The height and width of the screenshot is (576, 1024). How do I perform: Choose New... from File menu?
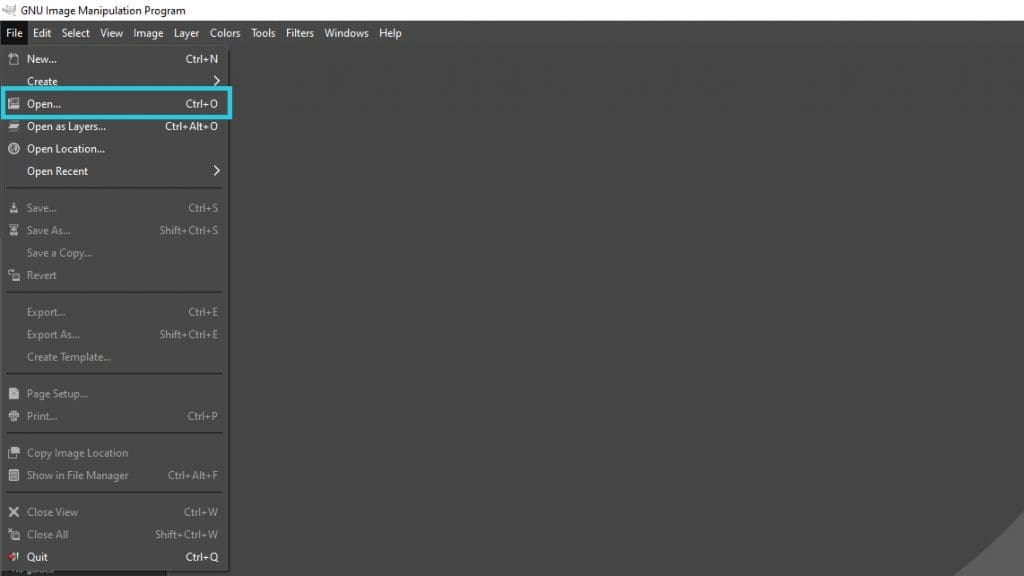114,59
